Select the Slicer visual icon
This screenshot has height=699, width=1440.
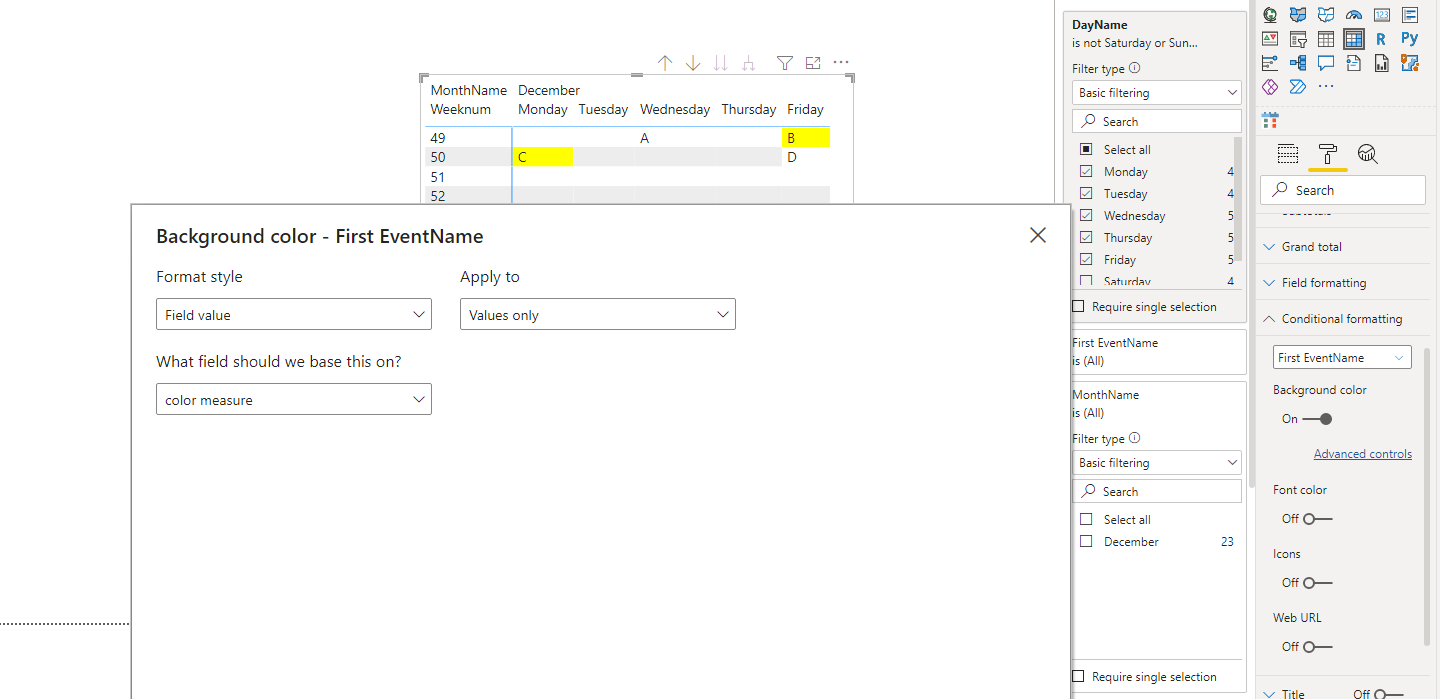(1298, 39)
